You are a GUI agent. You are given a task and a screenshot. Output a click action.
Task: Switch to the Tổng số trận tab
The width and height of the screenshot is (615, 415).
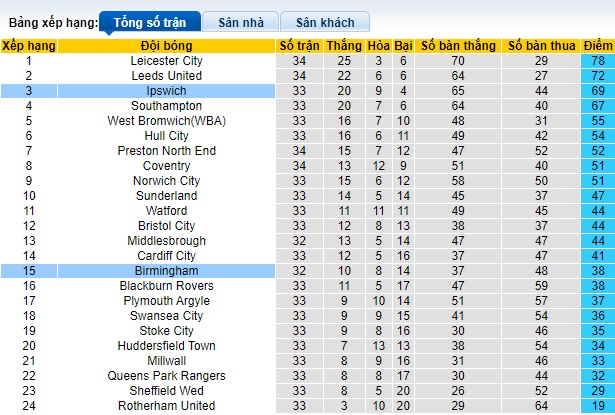[150, 21]
